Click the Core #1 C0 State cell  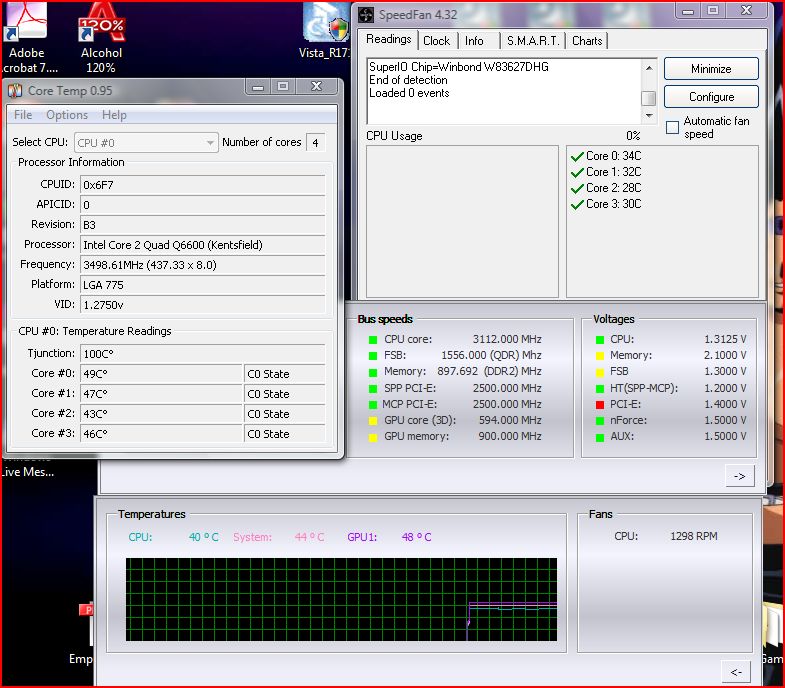tap(285, 394)
